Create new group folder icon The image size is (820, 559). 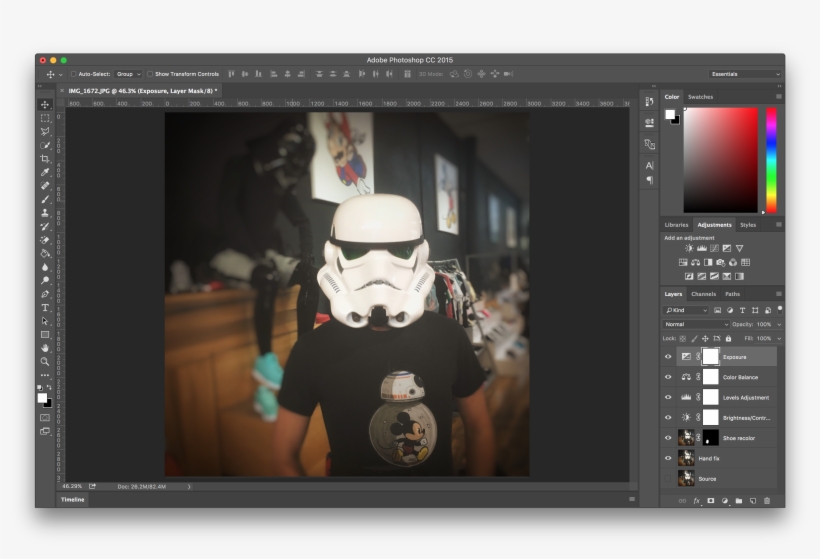pyautogui.click(x=739, y=501)
